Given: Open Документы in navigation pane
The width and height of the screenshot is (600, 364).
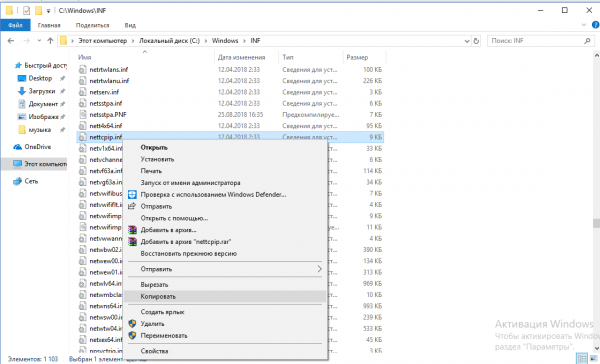Looking at the screenshot, I should coord(43,104).
